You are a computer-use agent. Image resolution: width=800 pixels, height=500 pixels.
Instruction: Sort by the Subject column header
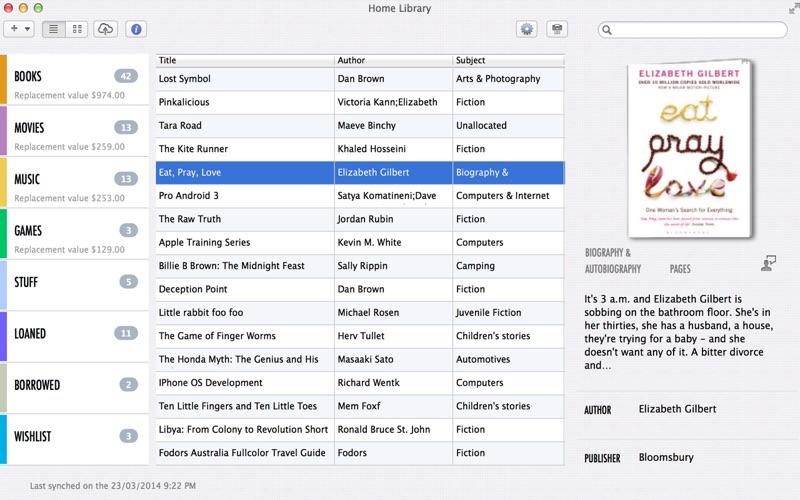[x=508, y=60]
